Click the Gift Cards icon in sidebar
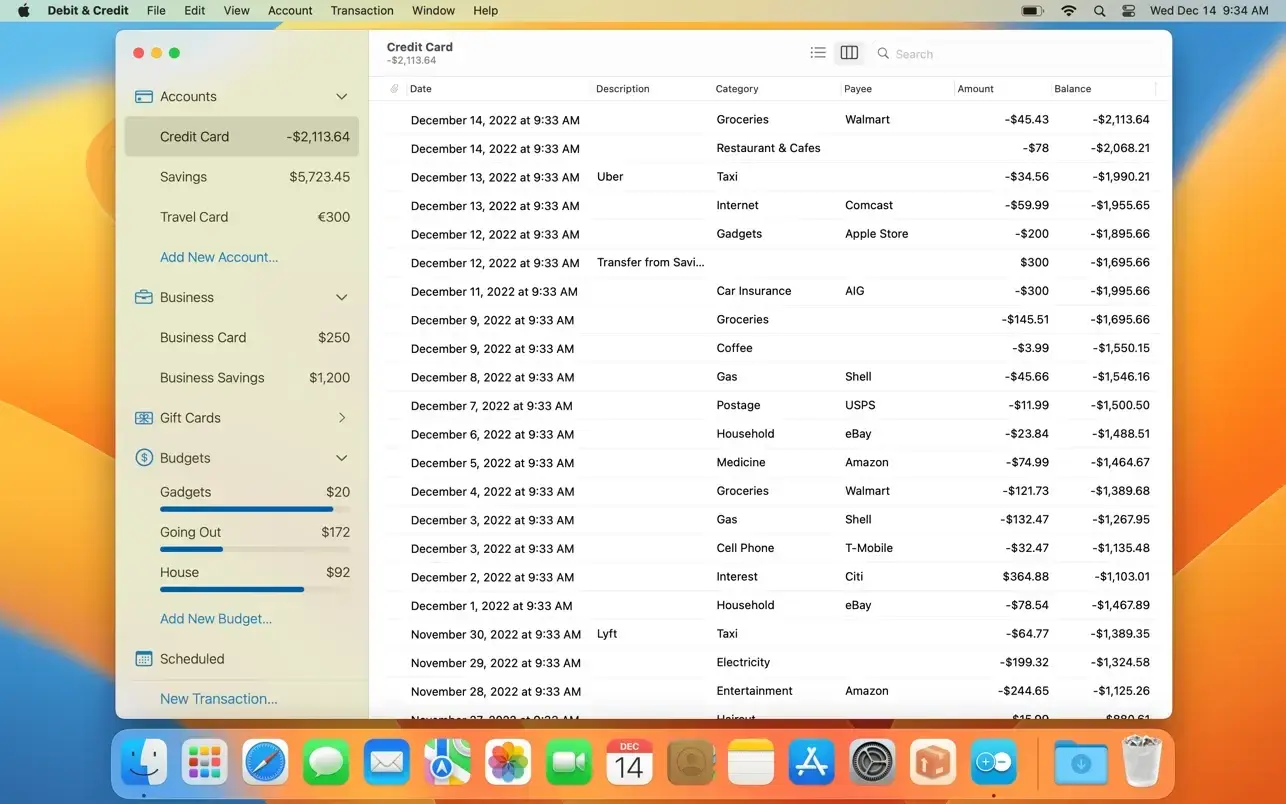1286x804 pixels. pyautogui.click(x=143, y=418)
